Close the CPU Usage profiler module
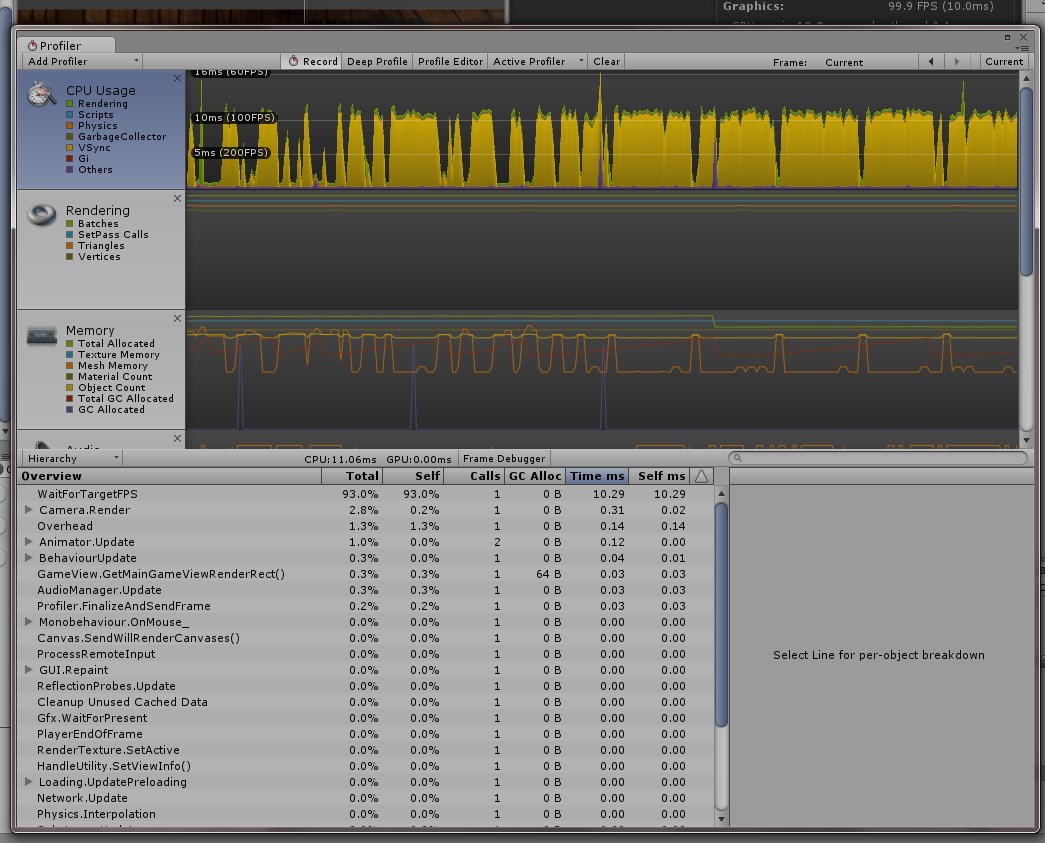The width and height of the screenshot is (1045, 843). tap(177, 78)
